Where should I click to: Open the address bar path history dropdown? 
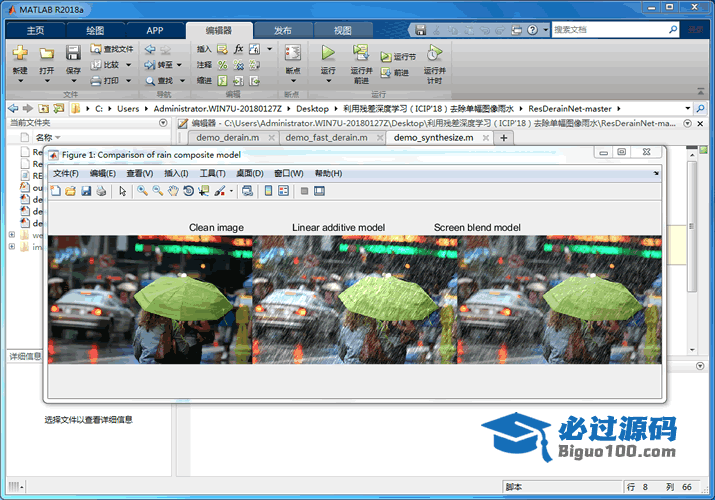[x=688, y=108]
